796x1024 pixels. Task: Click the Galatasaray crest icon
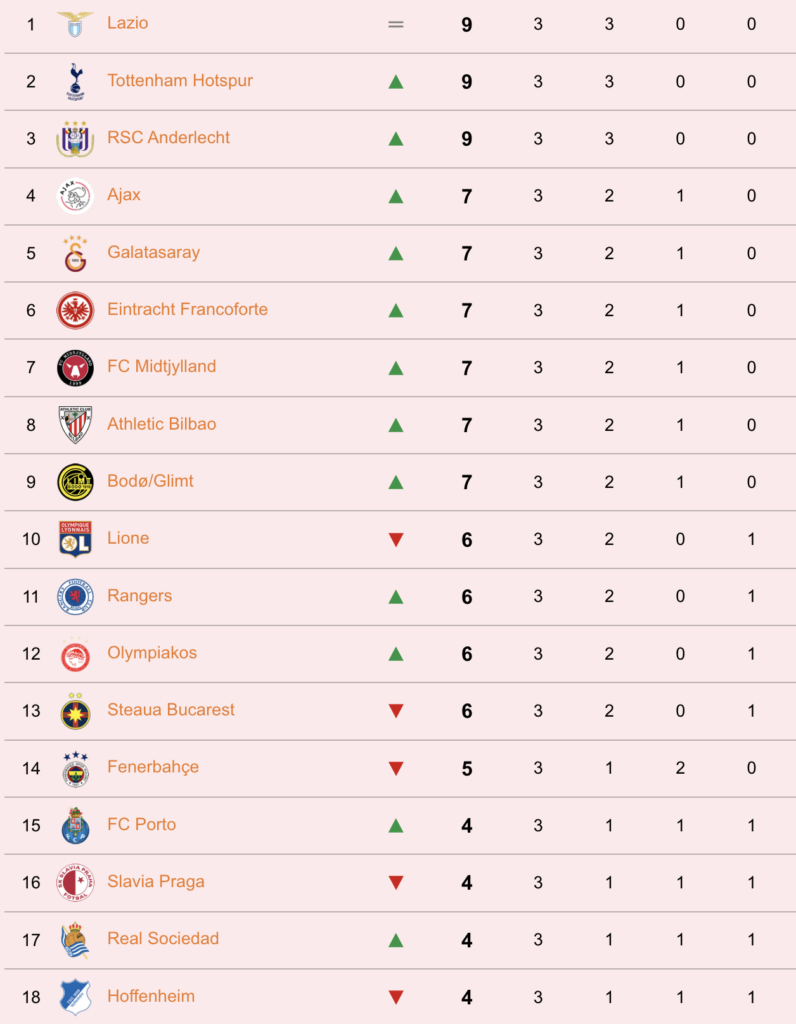pos(75,253)
